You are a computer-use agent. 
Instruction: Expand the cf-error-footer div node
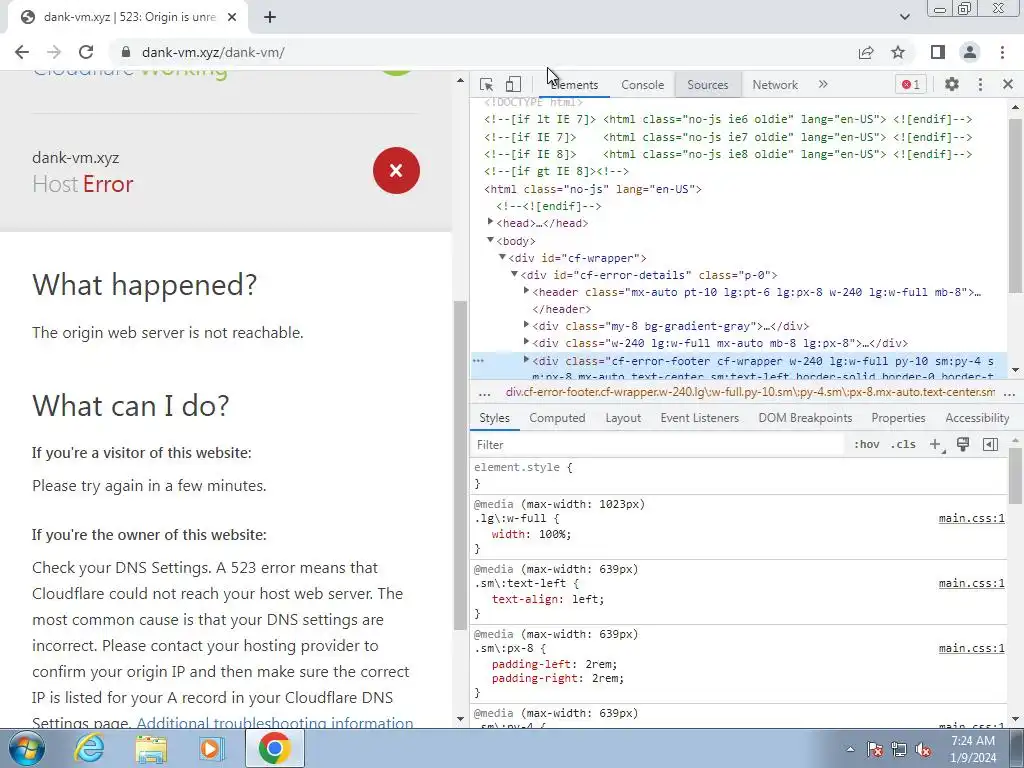tap(526, 360)
